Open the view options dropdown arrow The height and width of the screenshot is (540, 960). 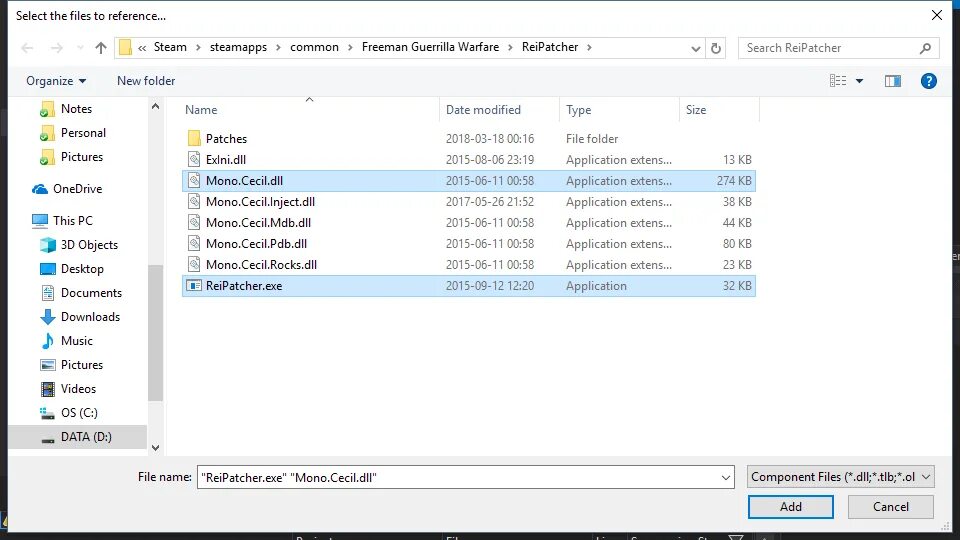pyautogui.click(x=860, y=81)
